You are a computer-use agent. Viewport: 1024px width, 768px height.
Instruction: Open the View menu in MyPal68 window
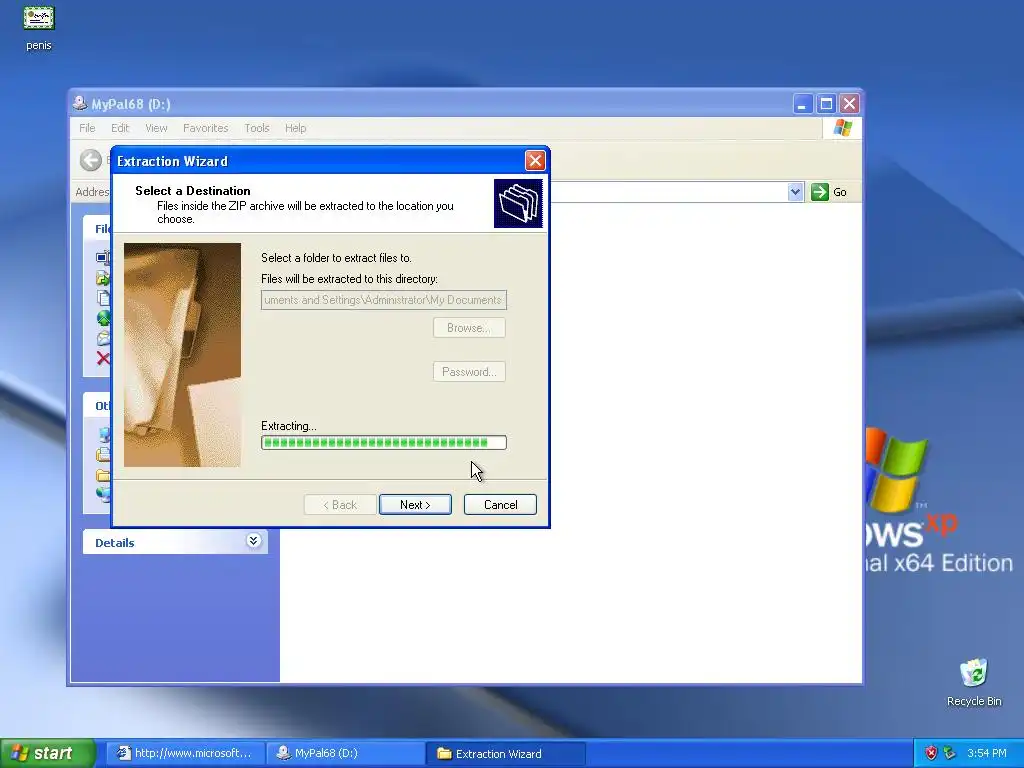[x=156, y=128]
